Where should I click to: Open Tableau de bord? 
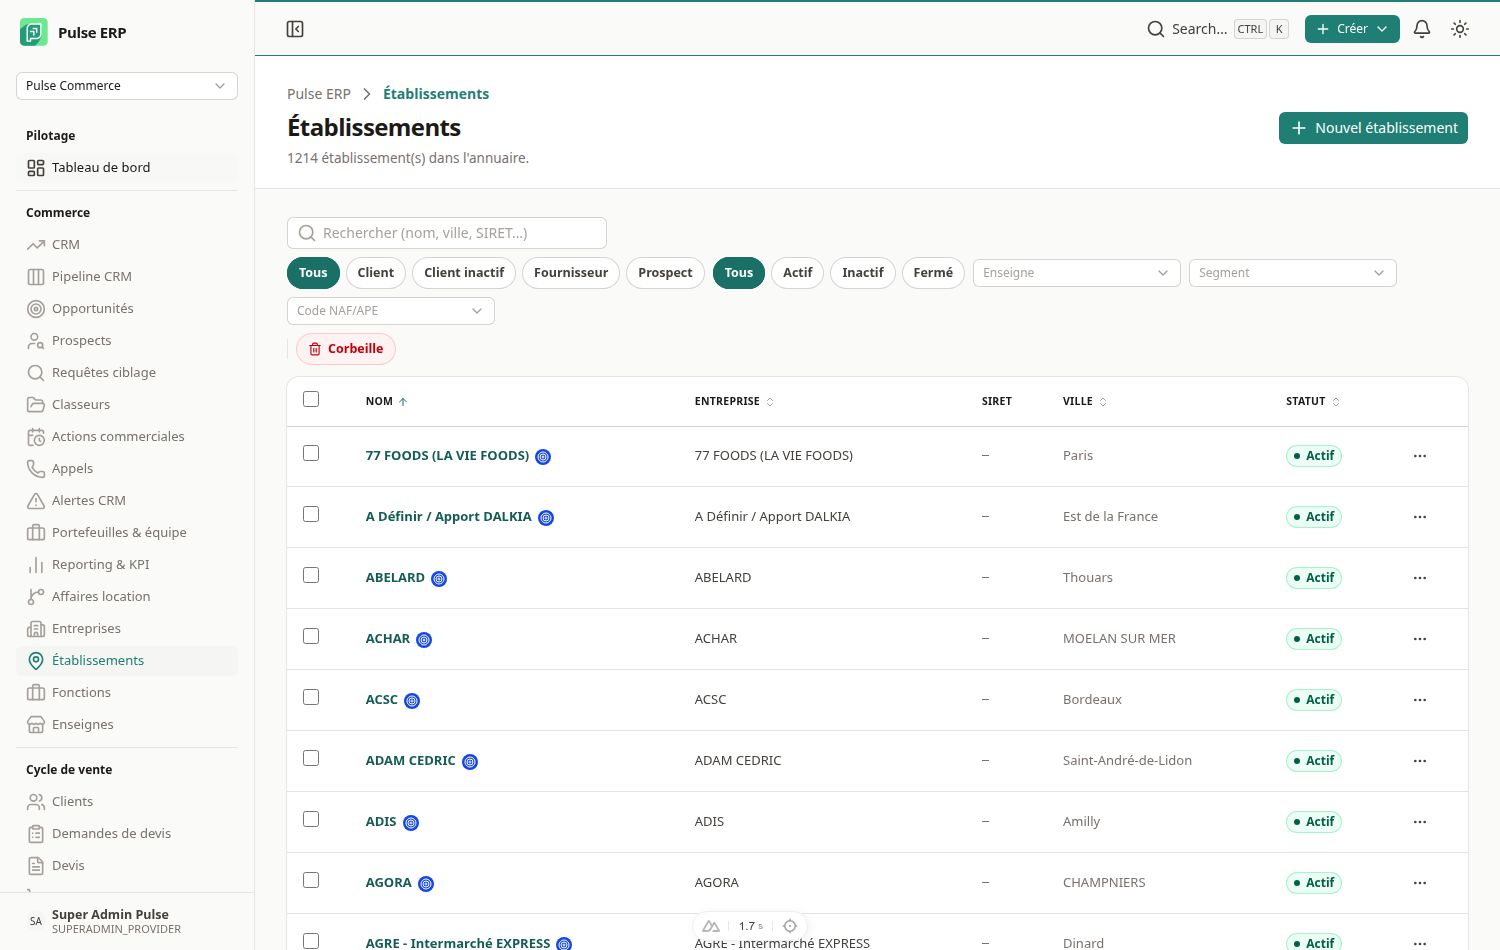(127, 167)
